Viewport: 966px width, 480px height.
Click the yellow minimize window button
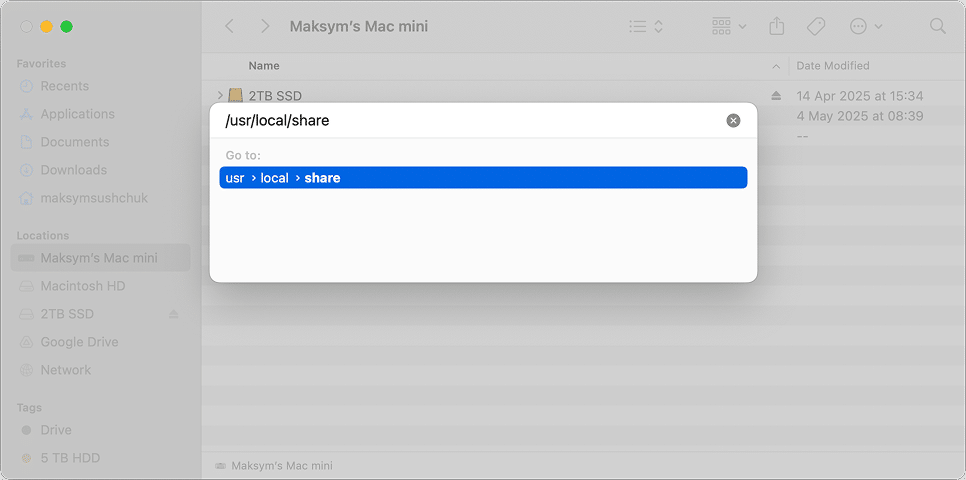pos(46,26)
